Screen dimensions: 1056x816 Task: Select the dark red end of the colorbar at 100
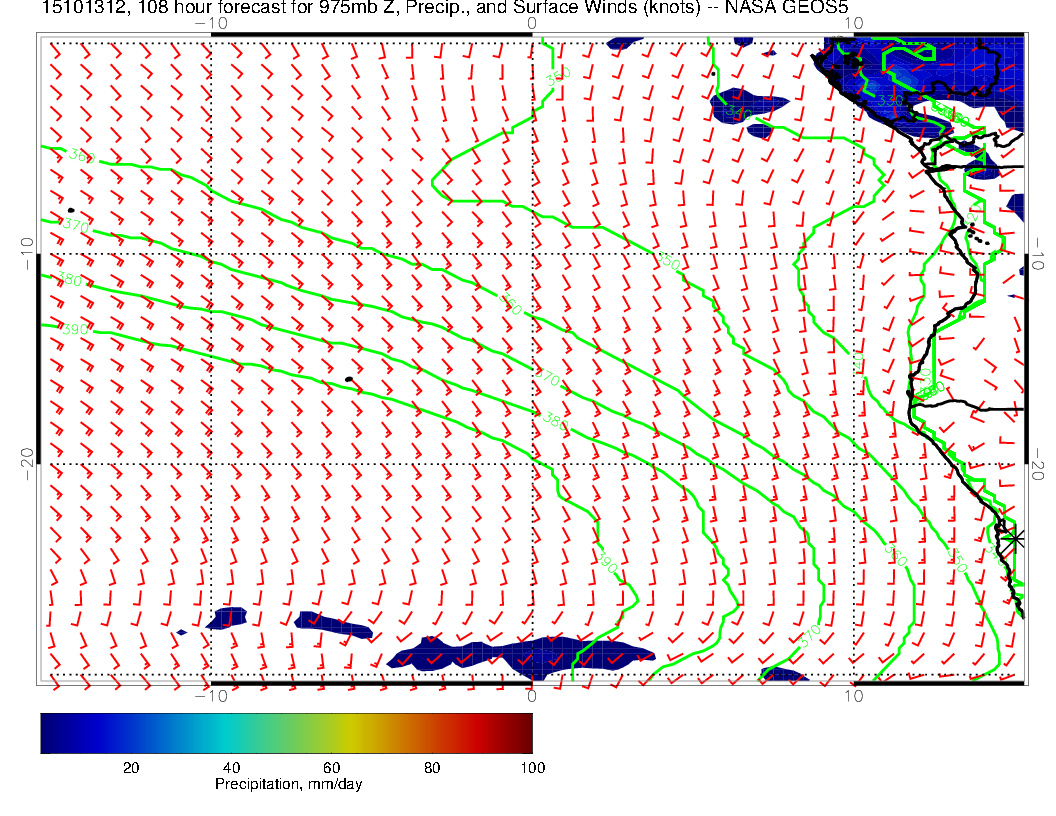[x=524, y=733]
